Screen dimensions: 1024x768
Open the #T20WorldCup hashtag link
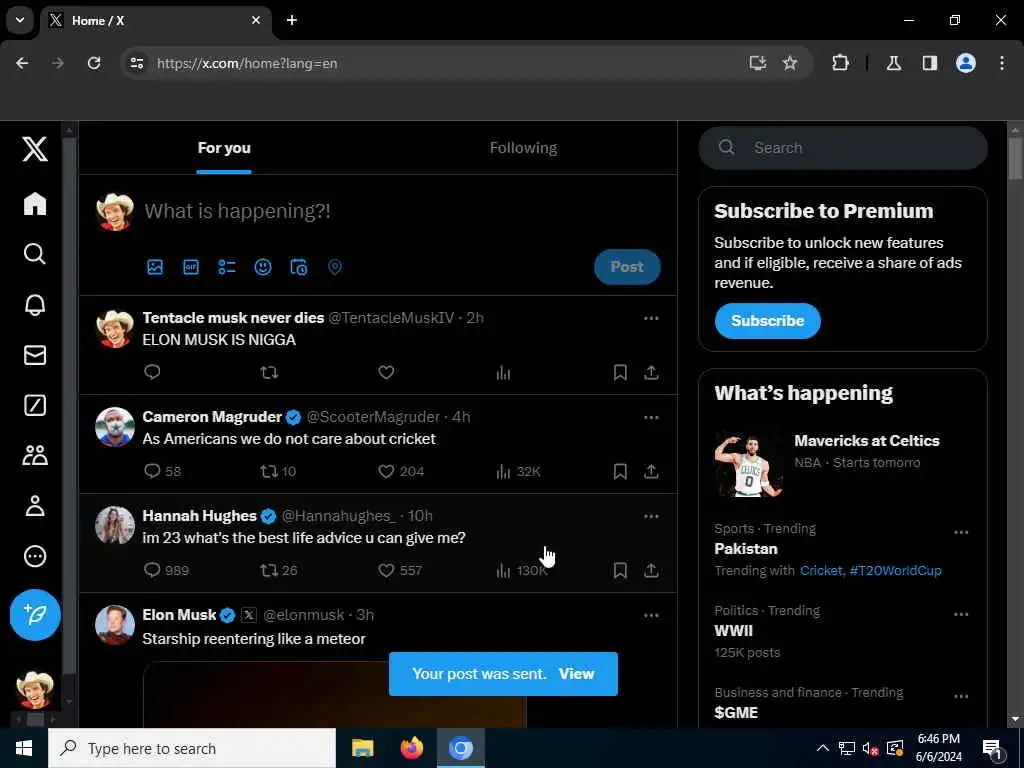pyautogui.click(x=895, y=571)
